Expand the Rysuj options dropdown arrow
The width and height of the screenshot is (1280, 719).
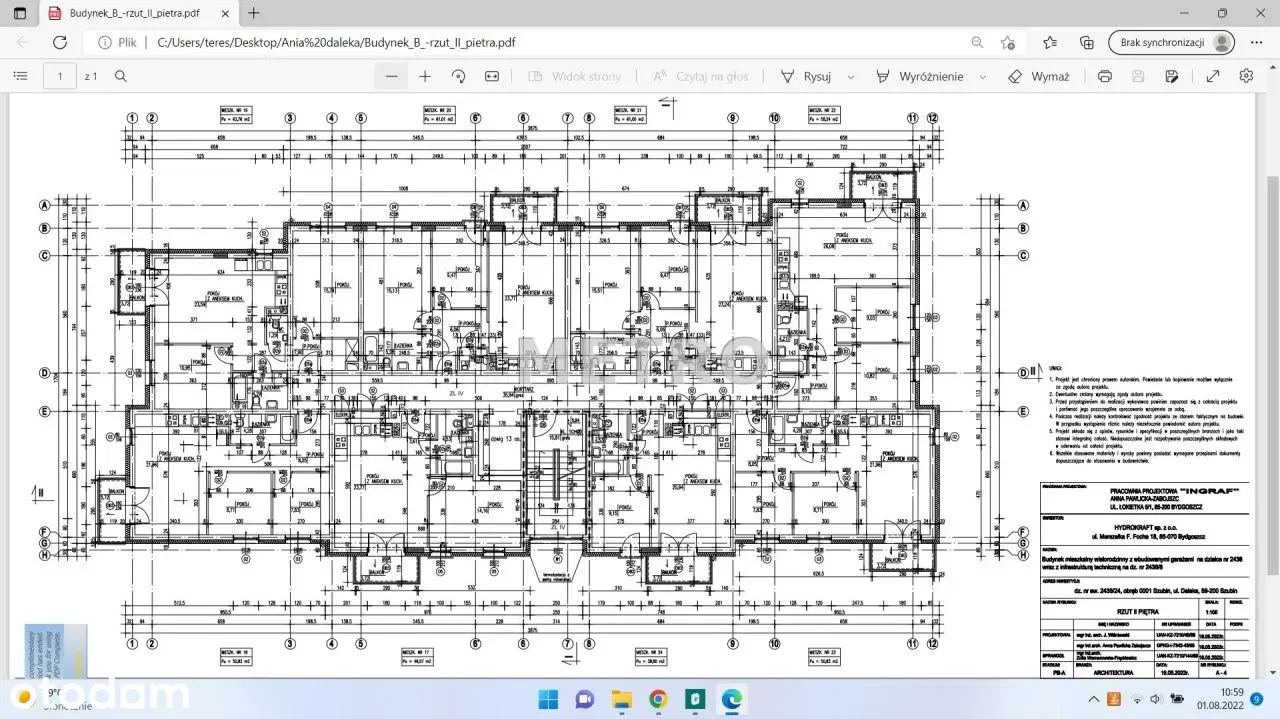(x=851, y=76)
